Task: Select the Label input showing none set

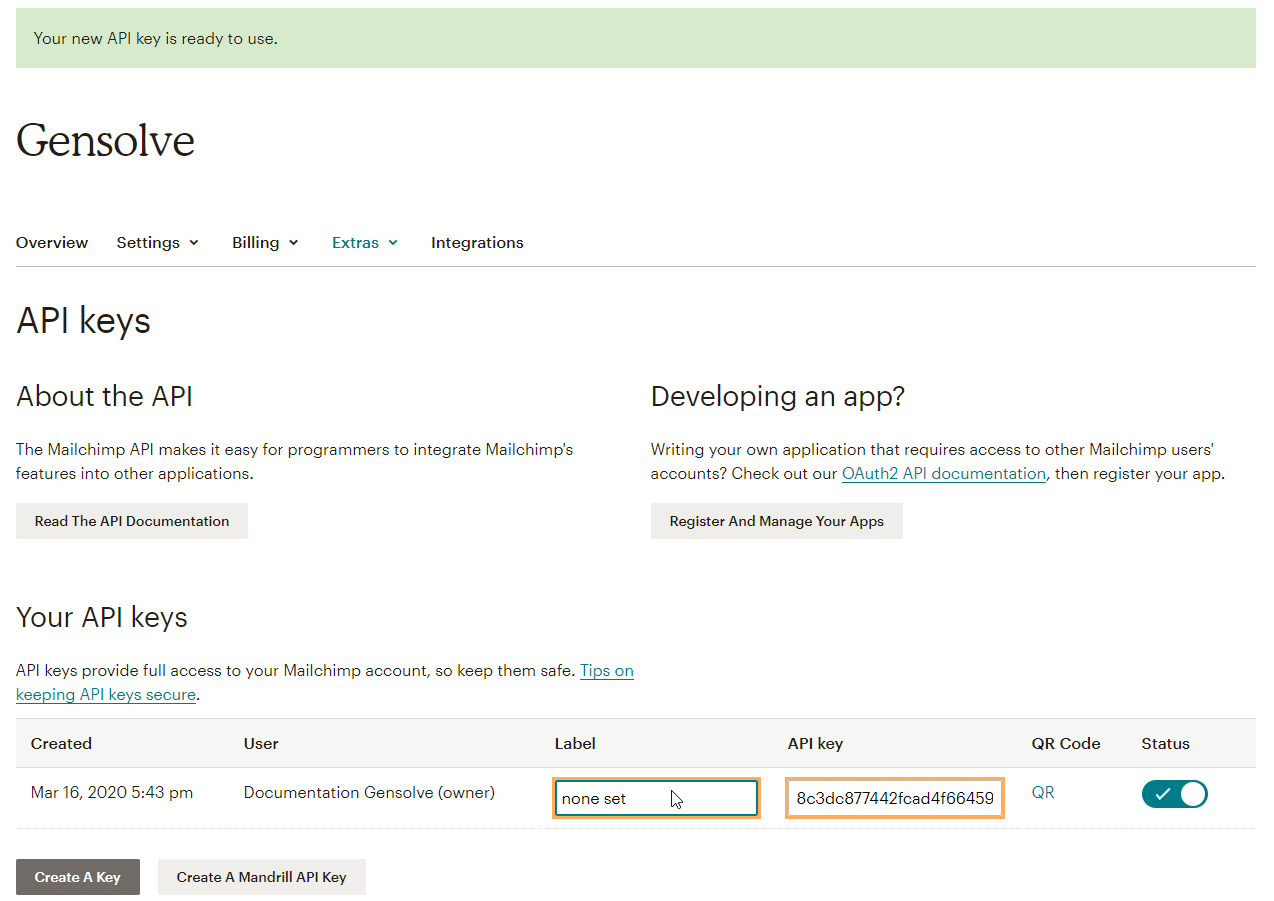Action: click(655, 797)
